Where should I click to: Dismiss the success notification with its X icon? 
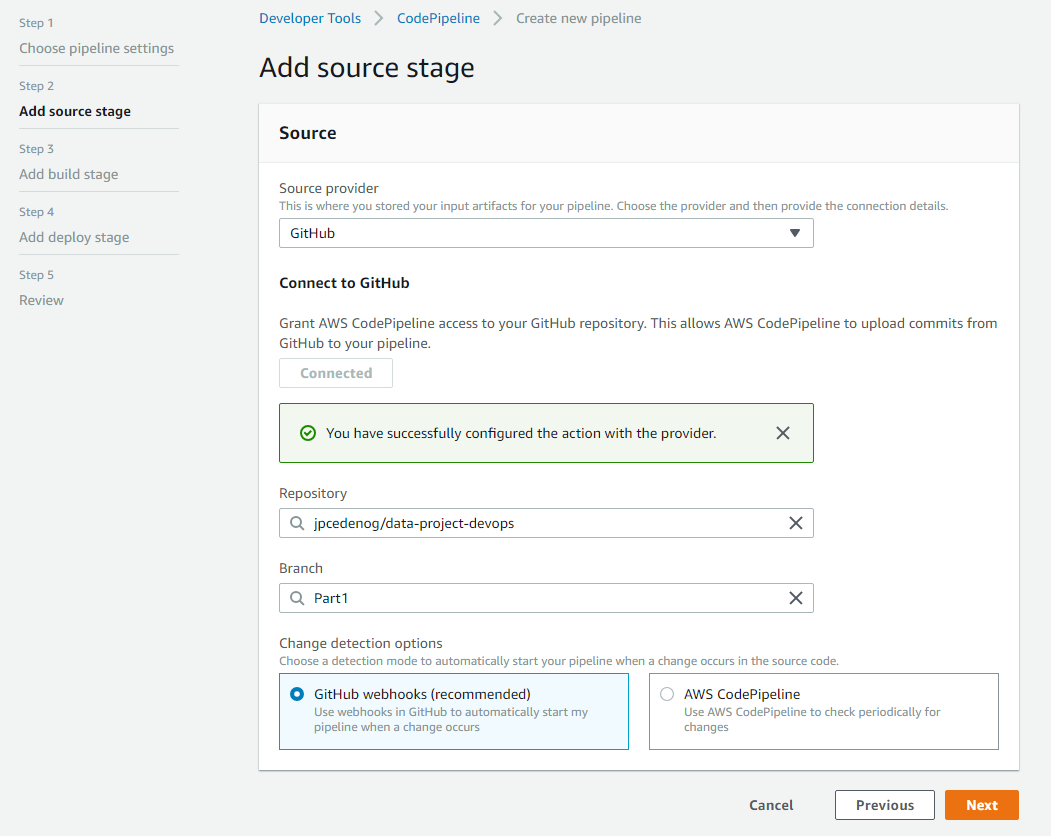tap(782, 433)
